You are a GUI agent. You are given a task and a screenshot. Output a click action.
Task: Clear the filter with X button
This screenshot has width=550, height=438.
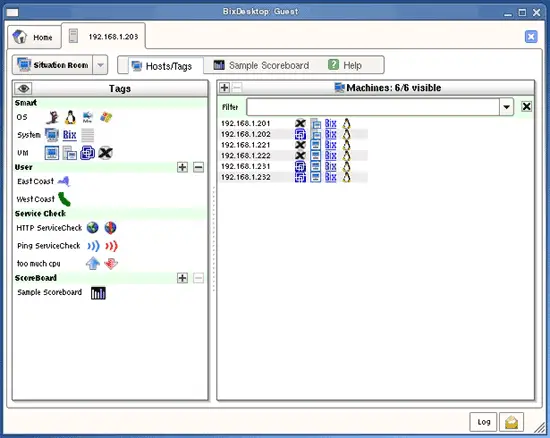(526, 107)
